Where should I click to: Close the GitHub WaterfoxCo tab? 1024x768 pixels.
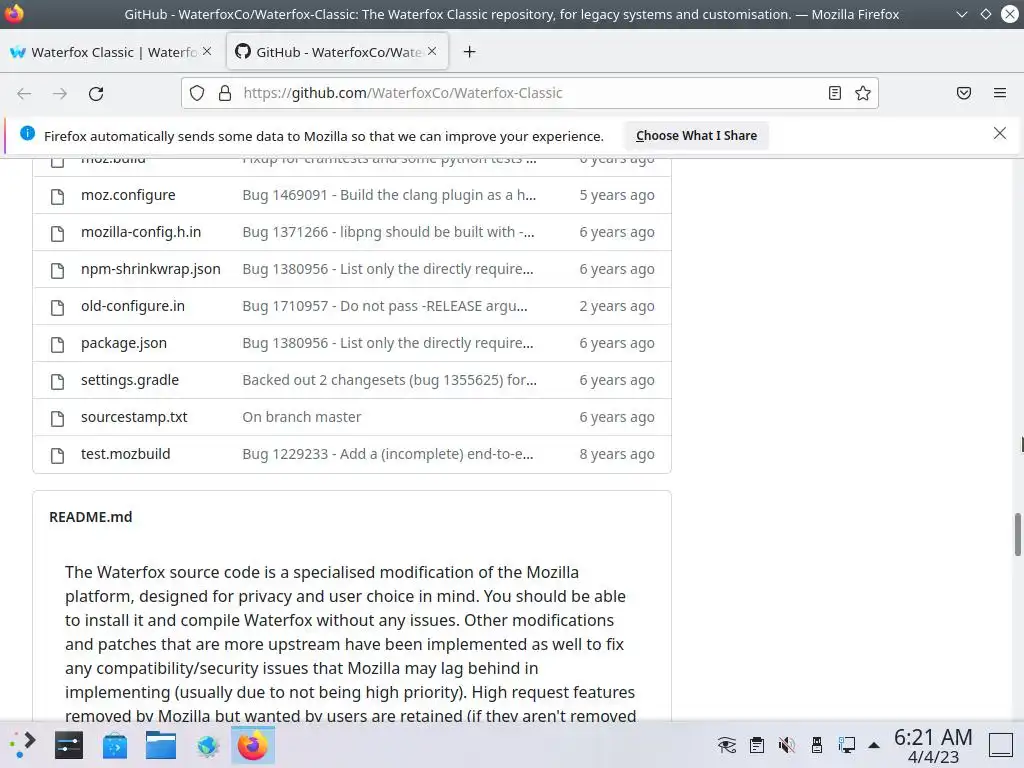click(x=432, y=51)
